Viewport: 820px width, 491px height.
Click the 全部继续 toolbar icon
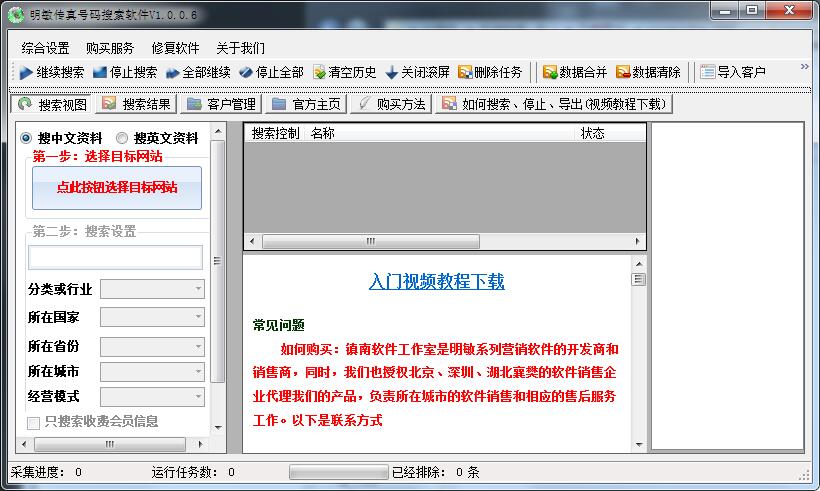[172, 72]
